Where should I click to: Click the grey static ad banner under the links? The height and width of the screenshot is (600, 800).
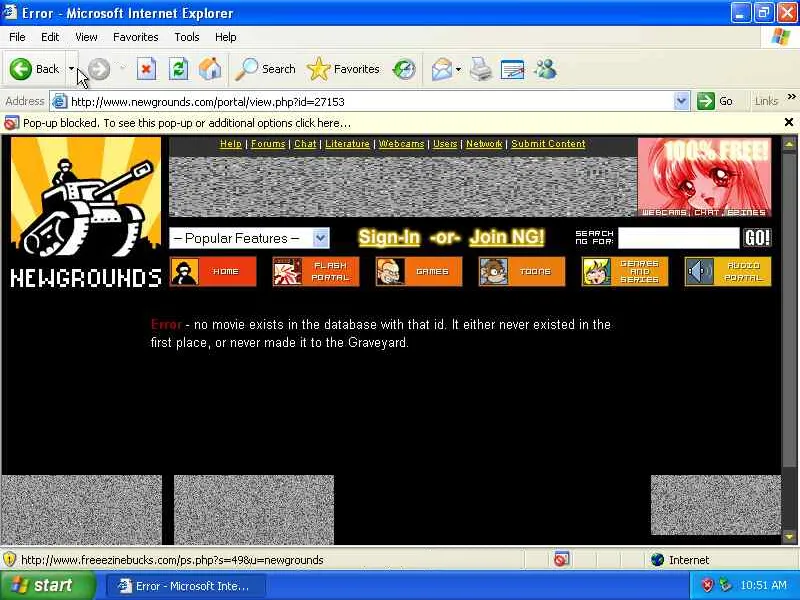403,187
